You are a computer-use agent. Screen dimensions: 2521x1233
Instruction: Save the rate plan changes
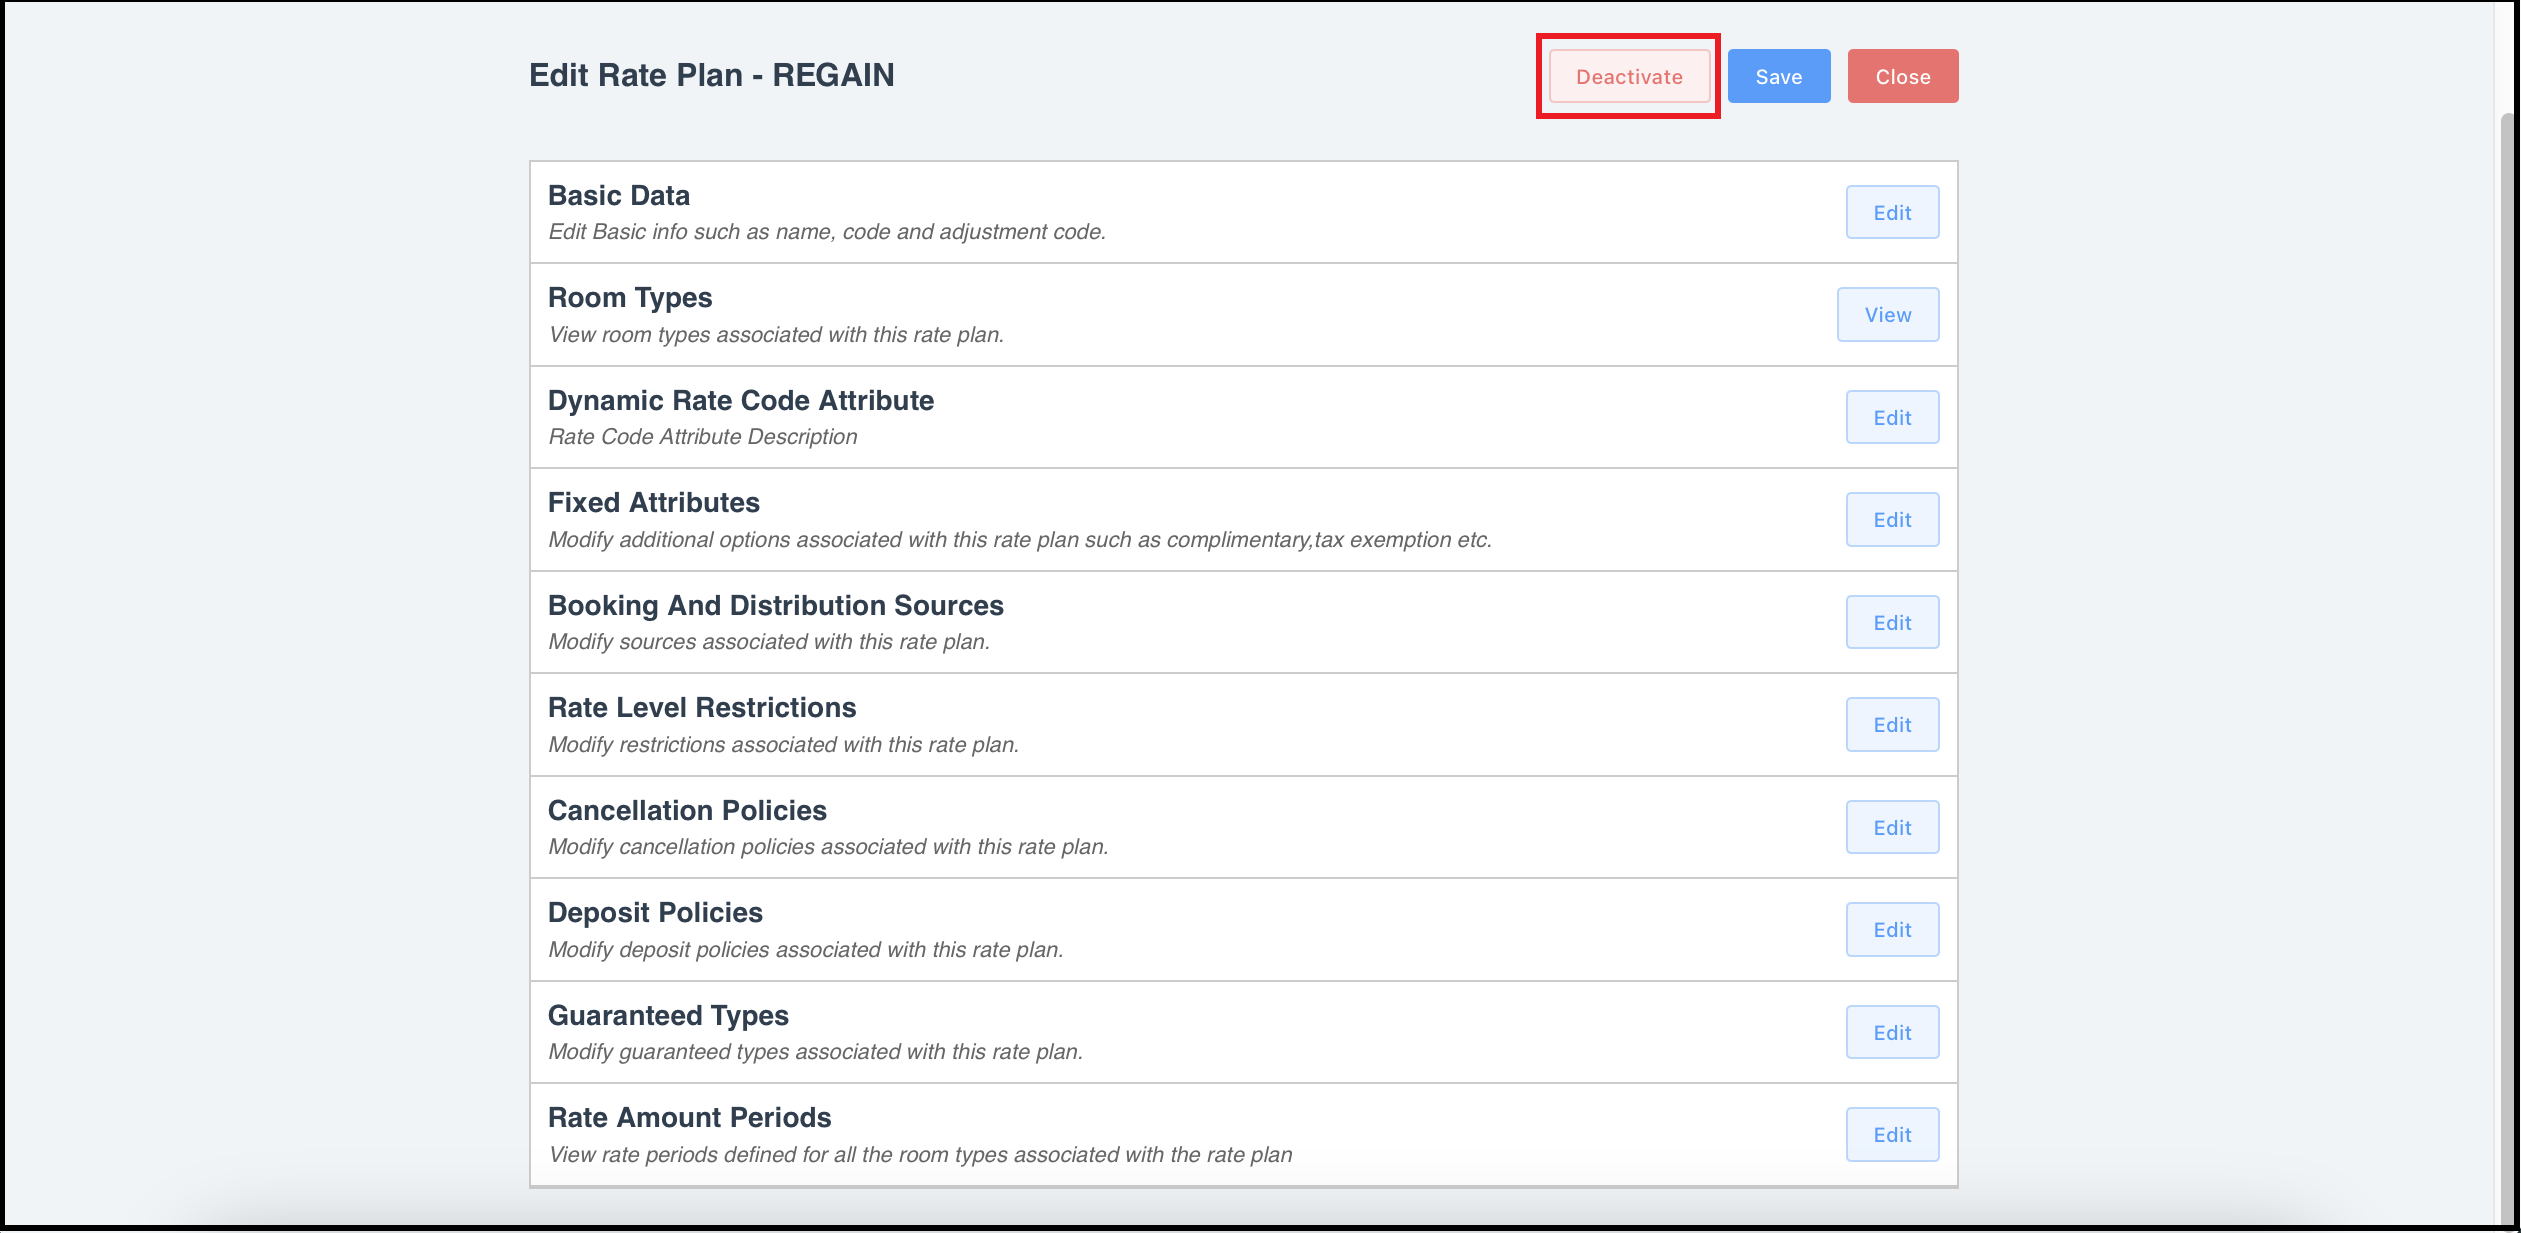[1778, 75]
